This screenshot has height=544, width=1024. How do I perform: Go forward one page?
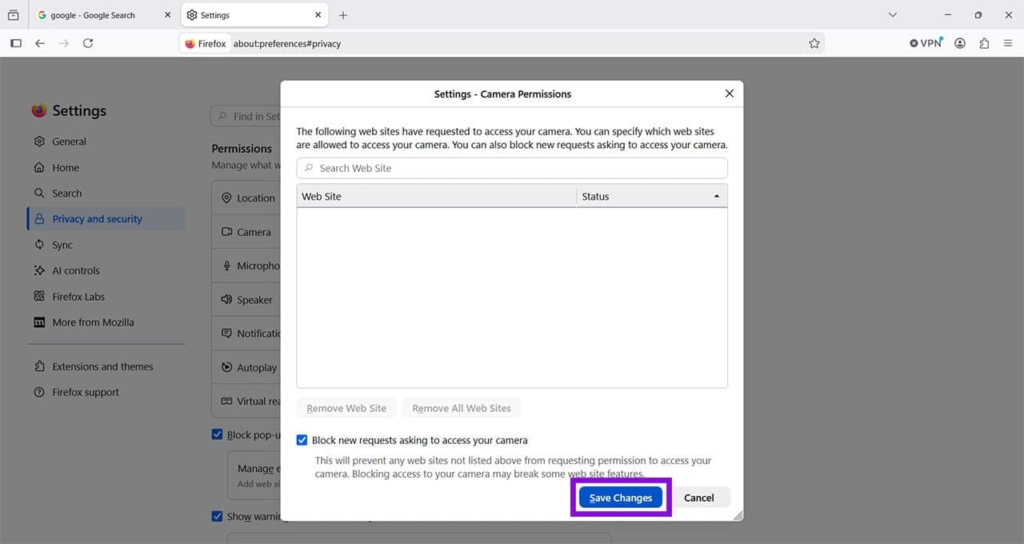pyautogui.click(x=64, y=43)
